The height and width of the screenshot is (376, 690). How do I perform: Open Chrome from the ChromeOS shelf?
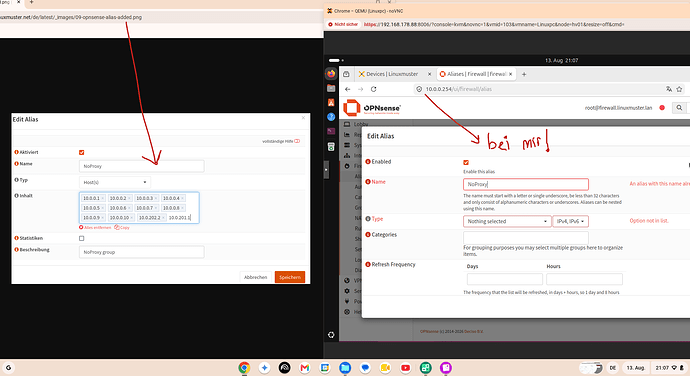coord(244,368)
